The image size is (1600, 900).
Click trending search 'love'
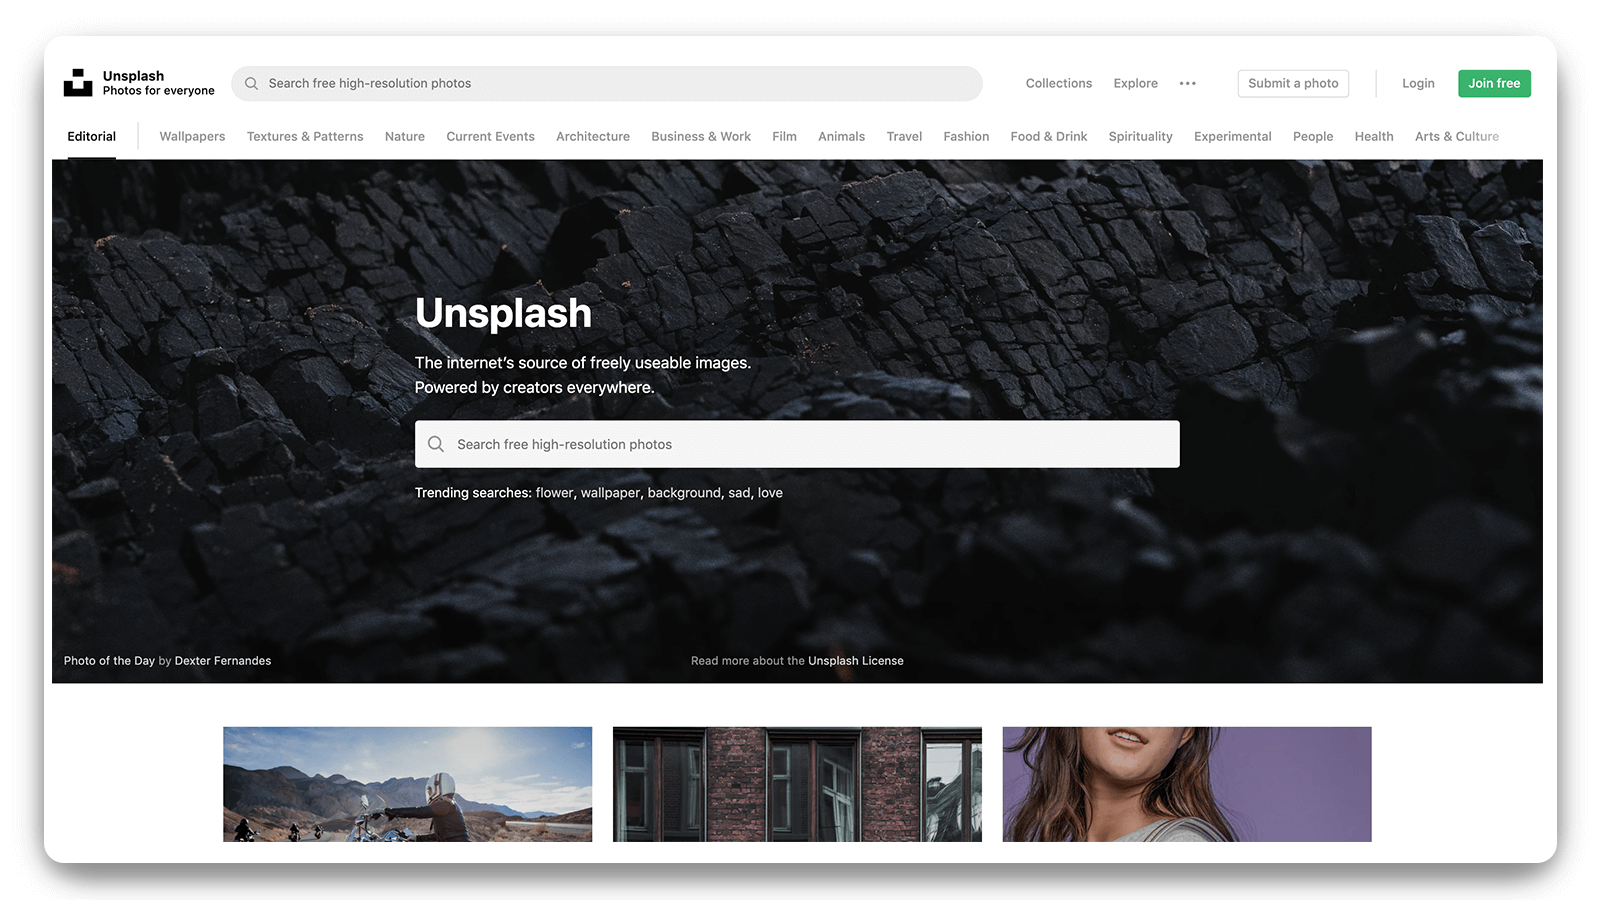[770, 493]
